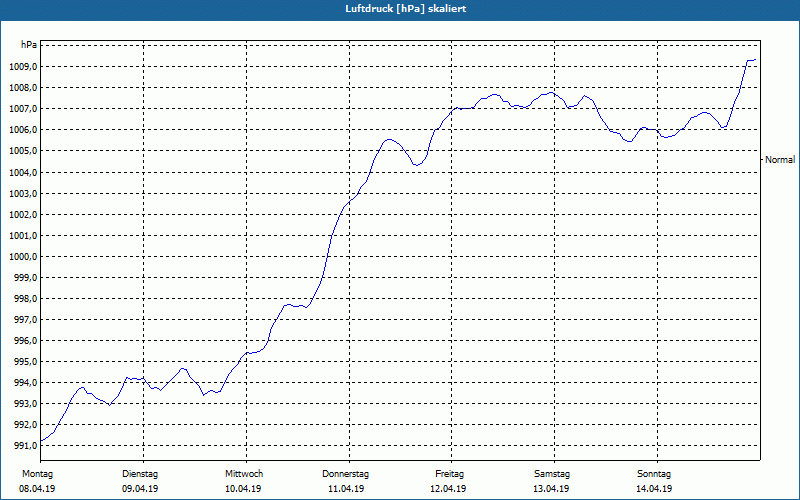Select the 1009,0 axis value
800x500 pixels.
pos(22,67)
